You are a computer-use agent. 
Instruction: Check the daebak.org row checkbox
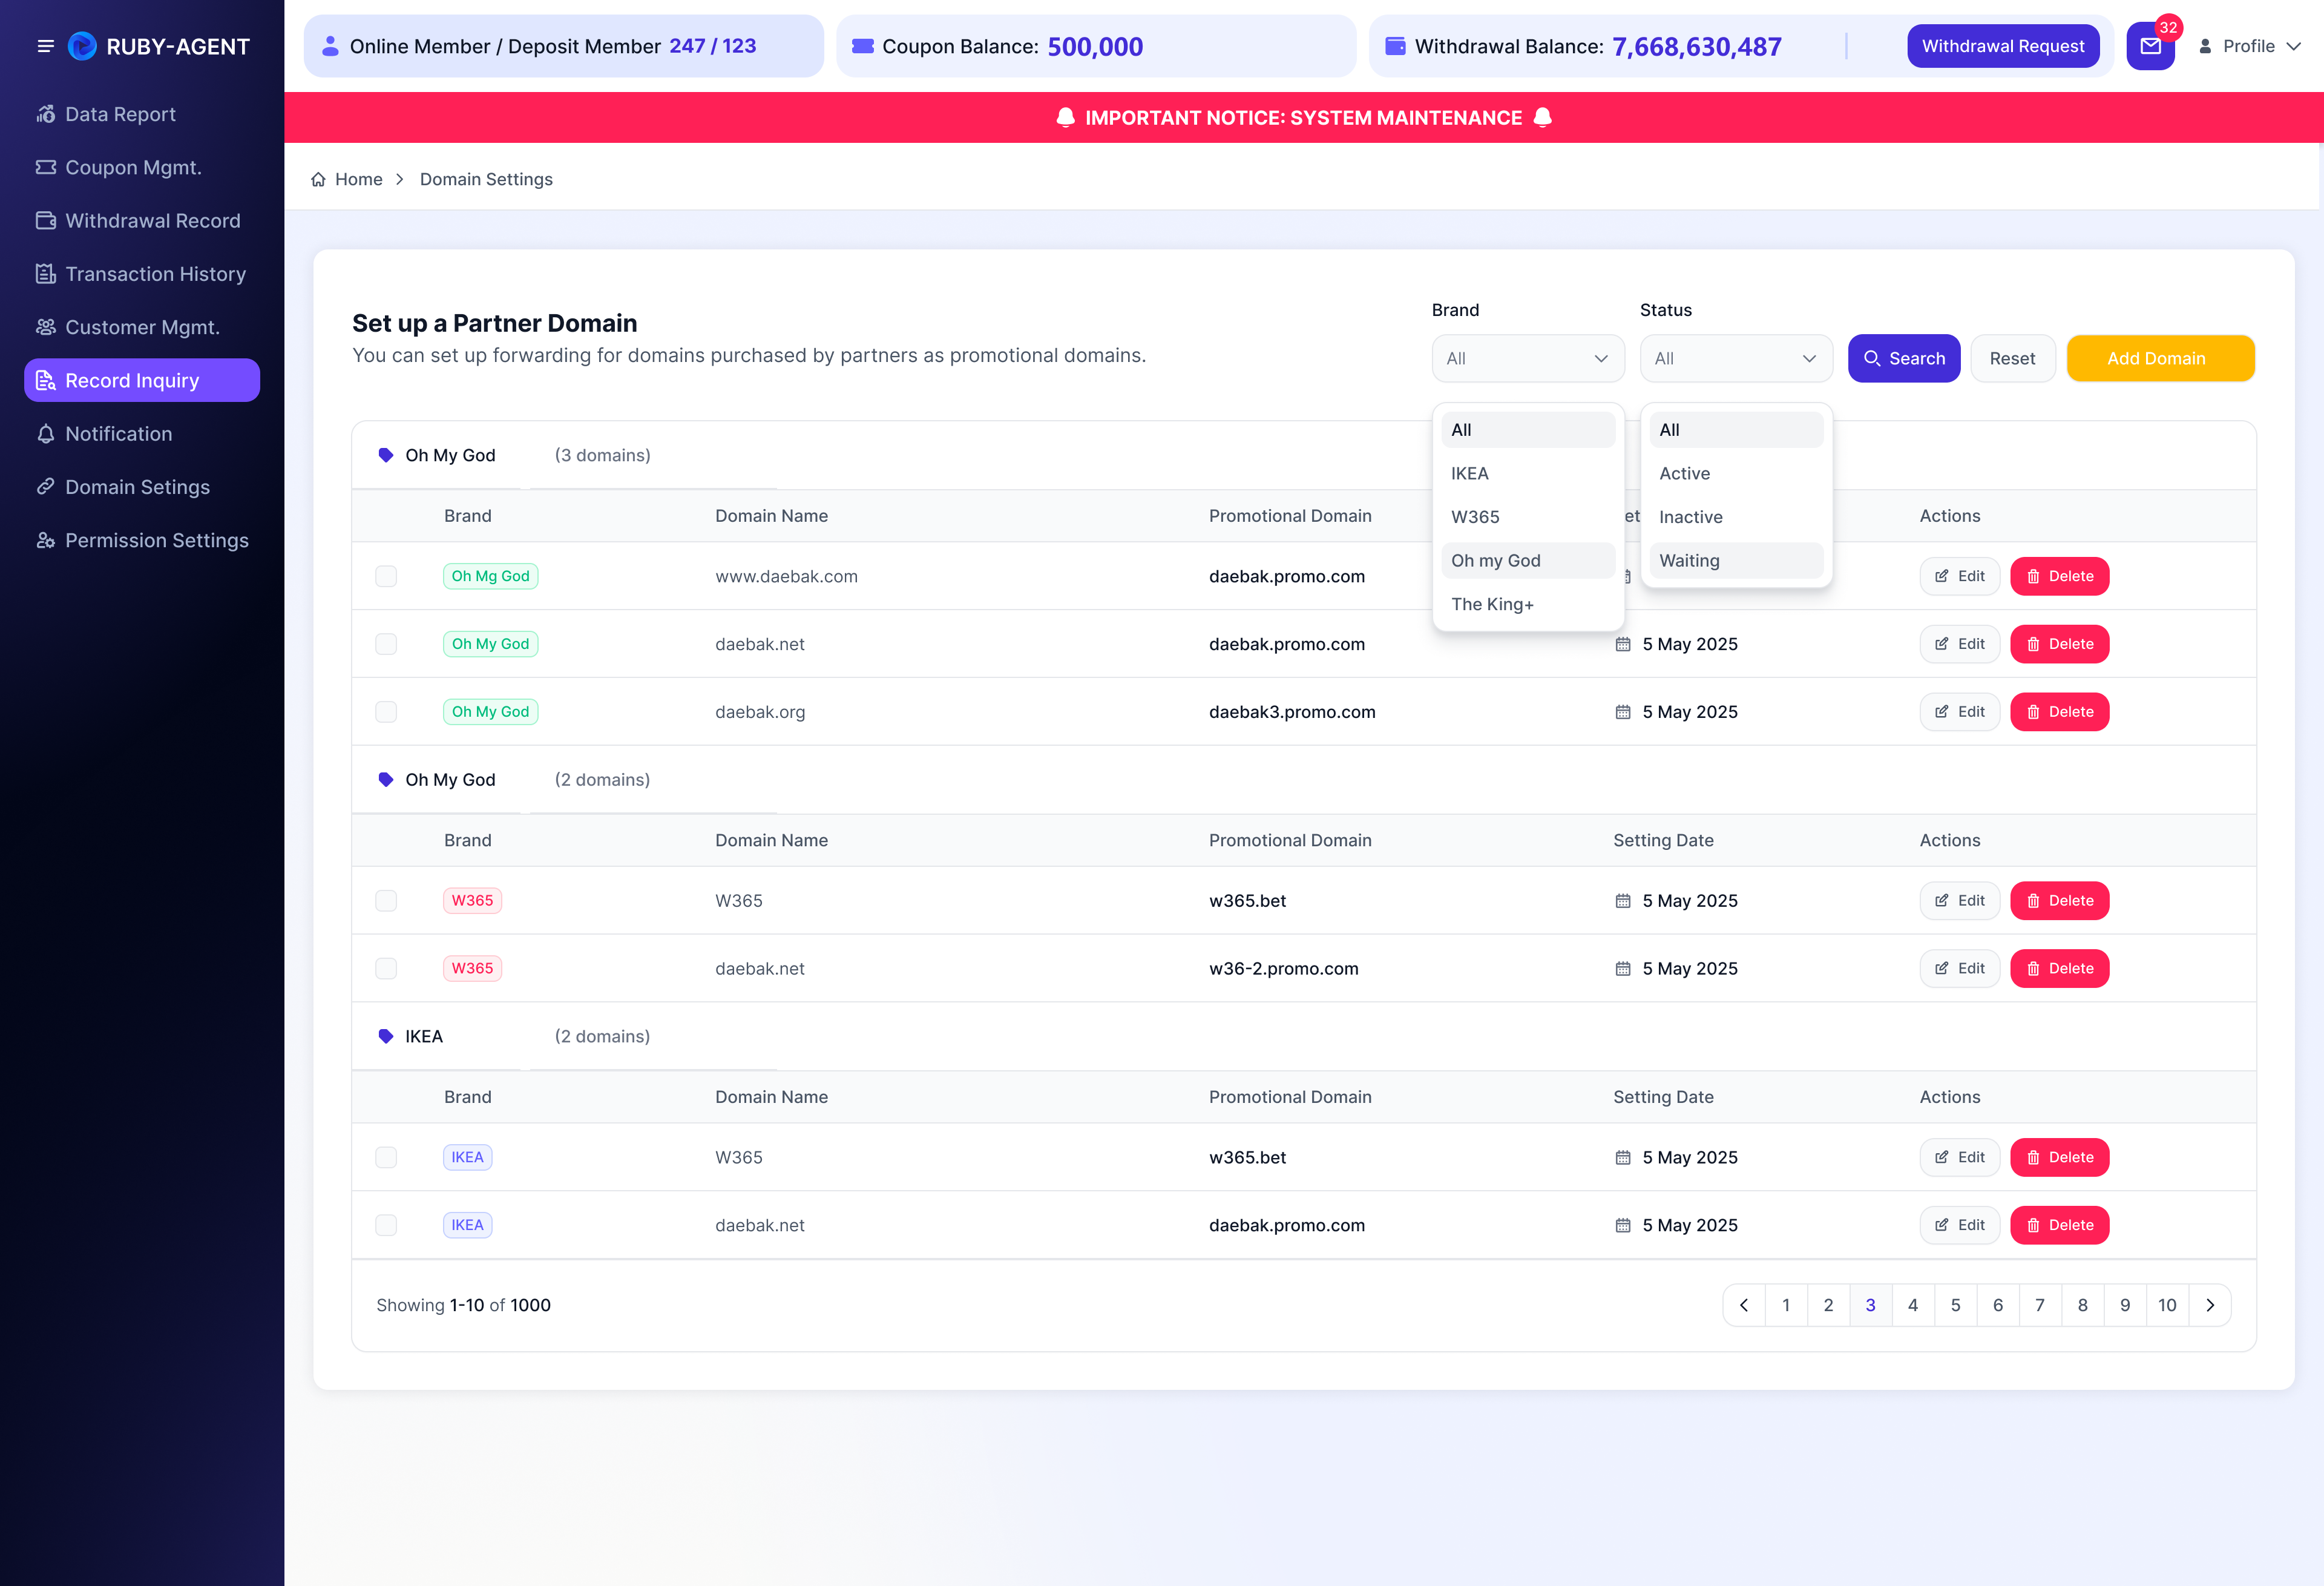[386, 712]
